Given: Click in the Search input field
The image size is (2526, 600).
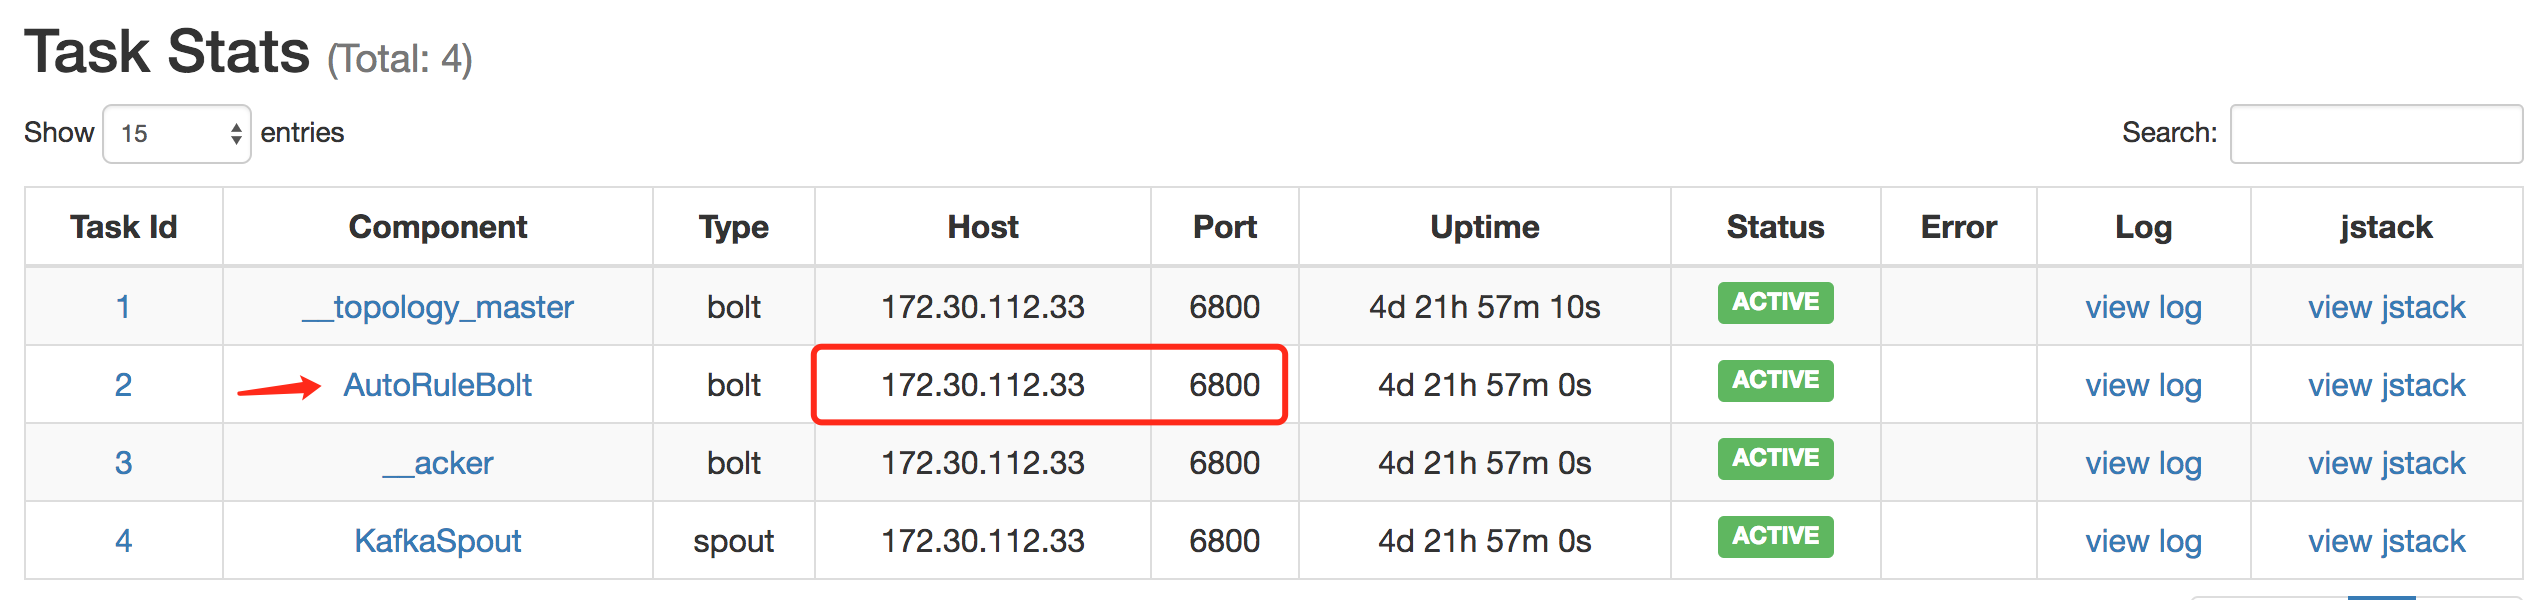Looking at the screenshot, I should point(2375,134).
